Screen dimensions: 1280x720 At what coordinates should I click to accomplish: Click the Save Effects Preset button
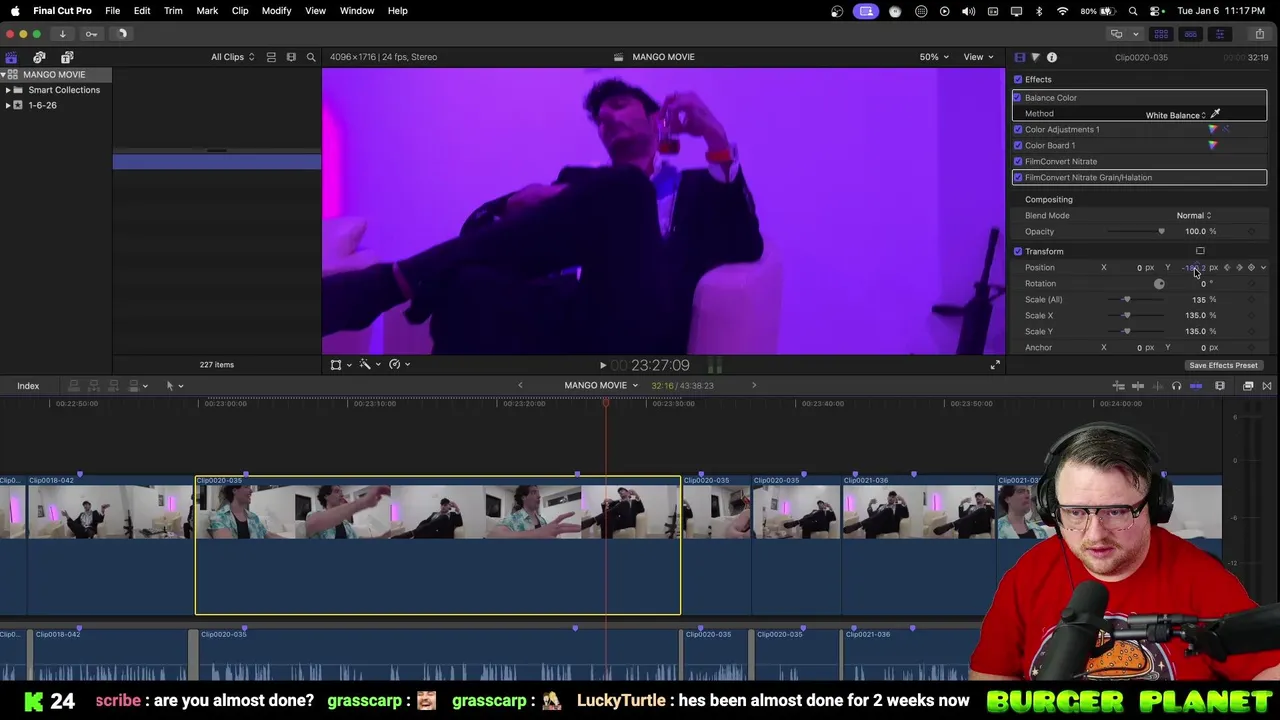1223,365
